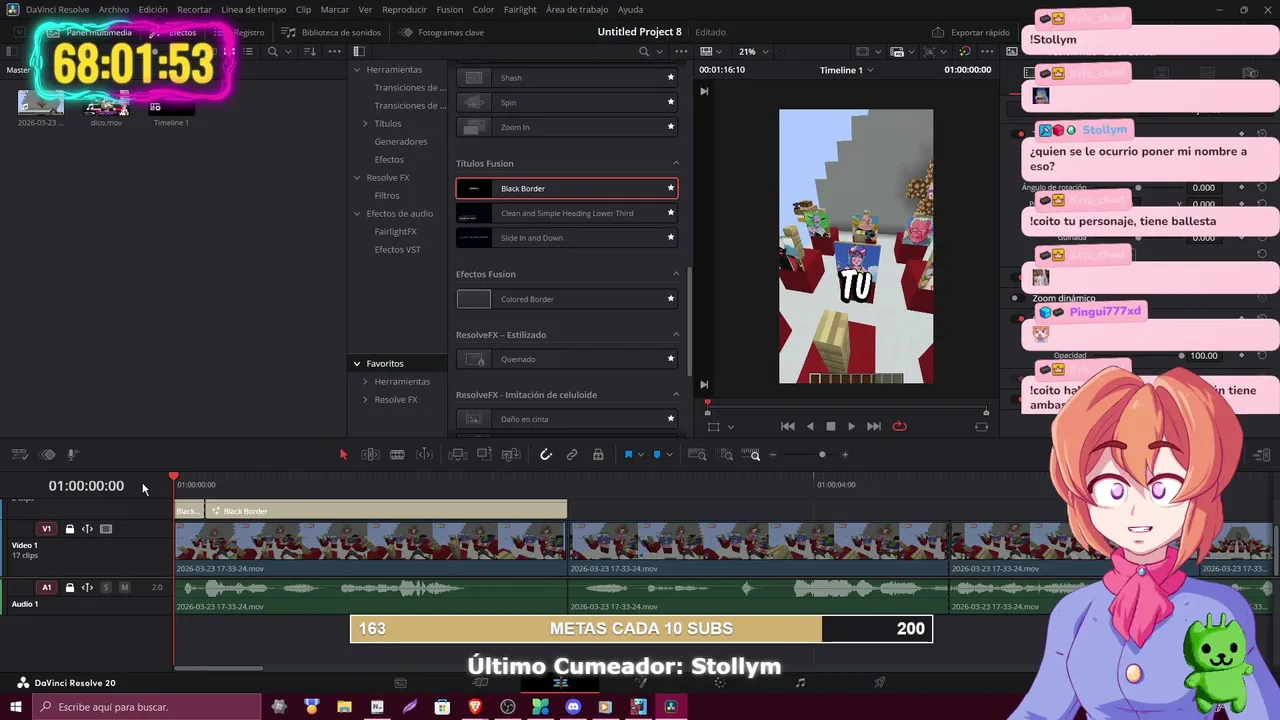Image resolution: width=1280 pixels, height=720 pixels.
Task: Choose the blade edit mode tool
Action: [397, 455]
